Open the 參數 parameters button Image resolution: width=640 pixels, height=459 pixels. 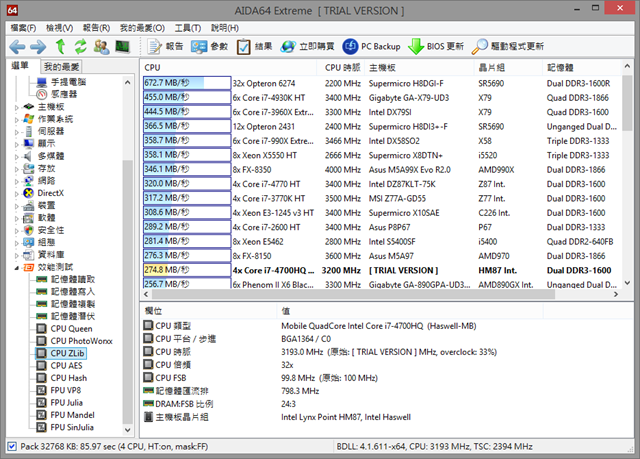coord(209,47)
